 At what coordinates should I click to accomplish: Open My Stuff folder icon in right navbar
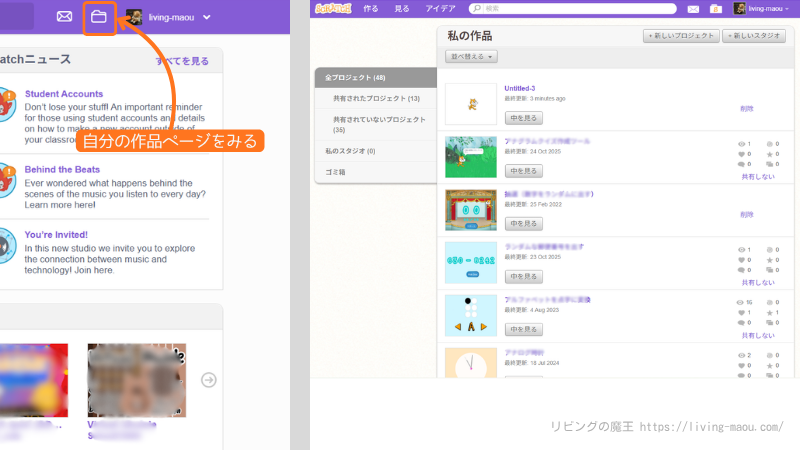click(715, 8)
